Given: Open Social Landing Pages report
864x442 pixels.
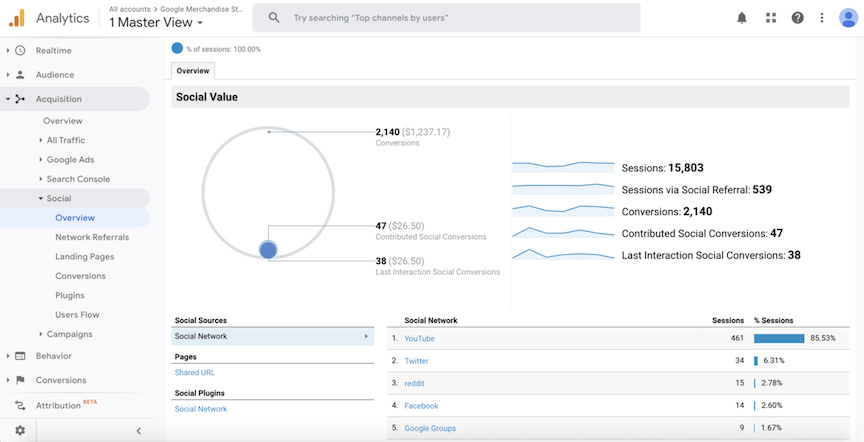Looking at the screenshot, I should tap(84, 256).
